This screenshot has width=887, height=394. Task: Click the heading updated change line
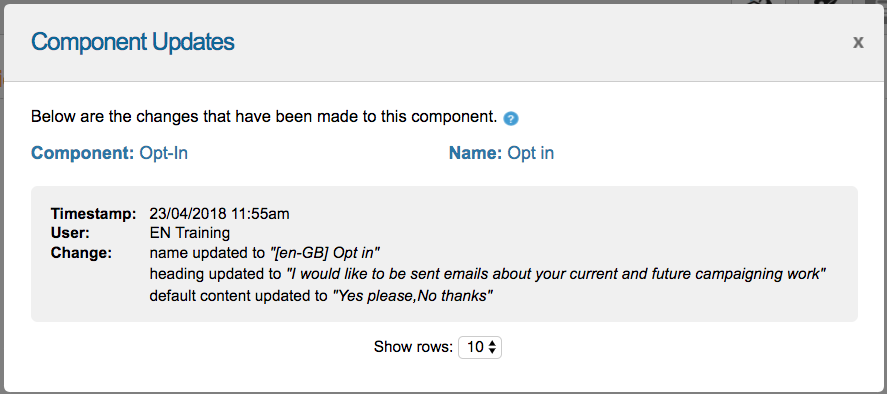488,275
